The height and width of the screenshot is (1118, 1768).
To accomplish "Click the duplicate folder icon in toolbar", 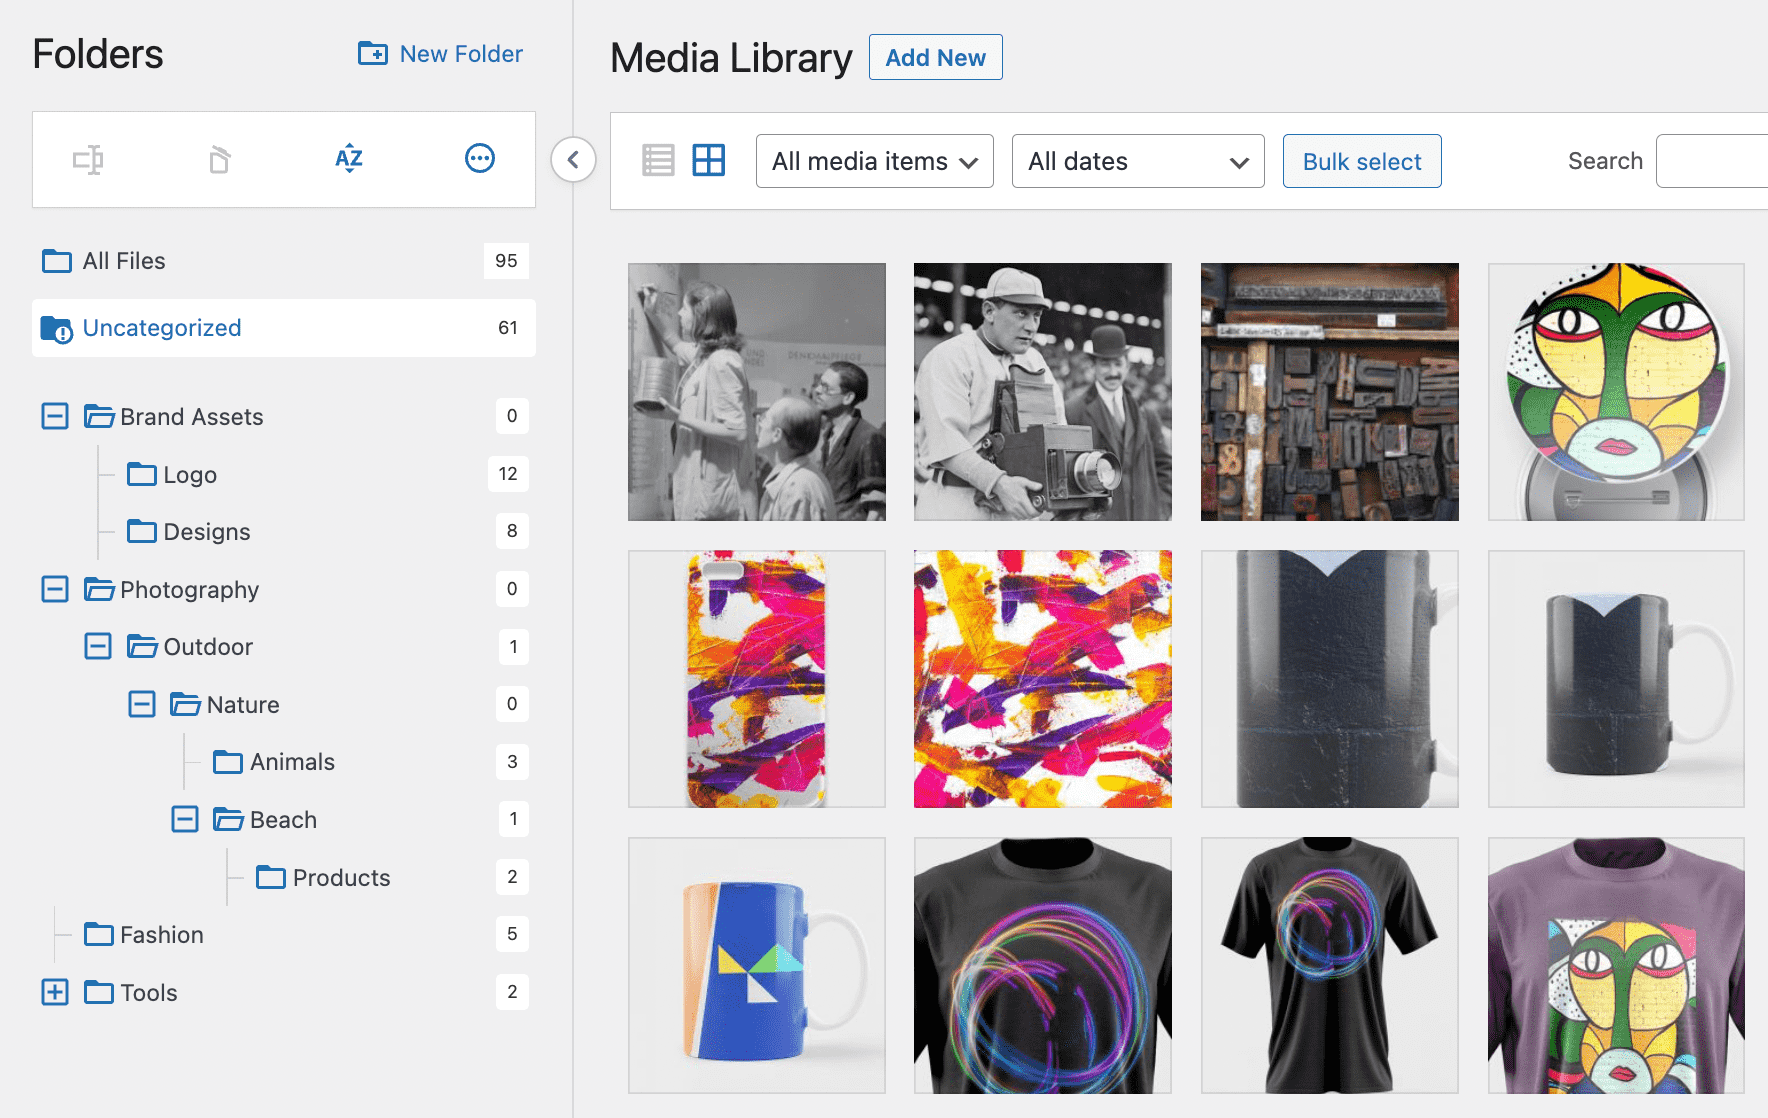I will [x=219, y=160].
